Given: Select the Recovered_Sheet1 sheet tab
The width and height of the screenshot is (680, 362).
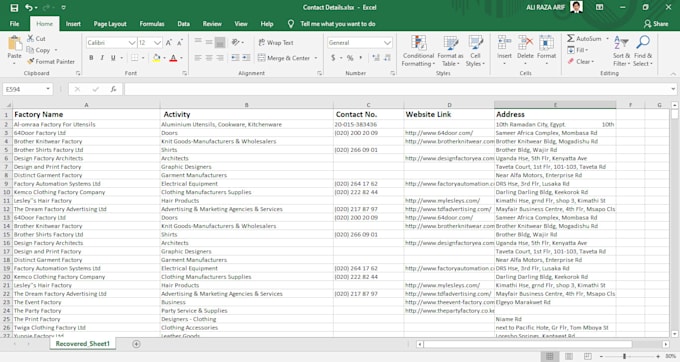Looking at the screenshot, I should click(x=82, y=344).
